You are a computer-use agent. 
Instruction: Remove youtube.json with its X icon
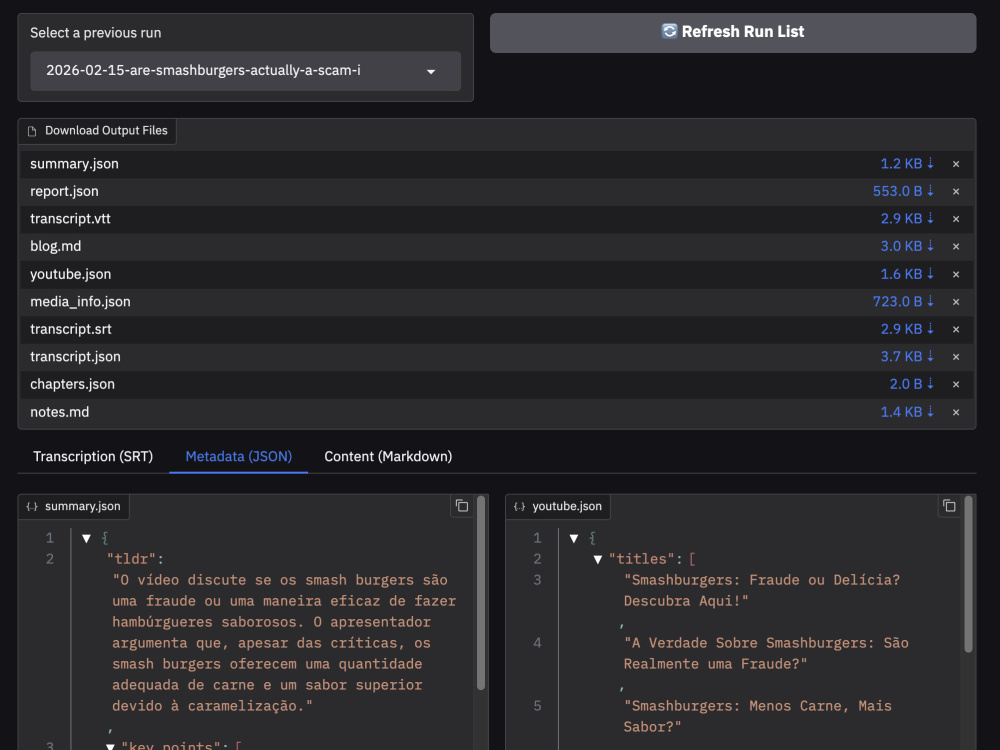tap(956, 275)
